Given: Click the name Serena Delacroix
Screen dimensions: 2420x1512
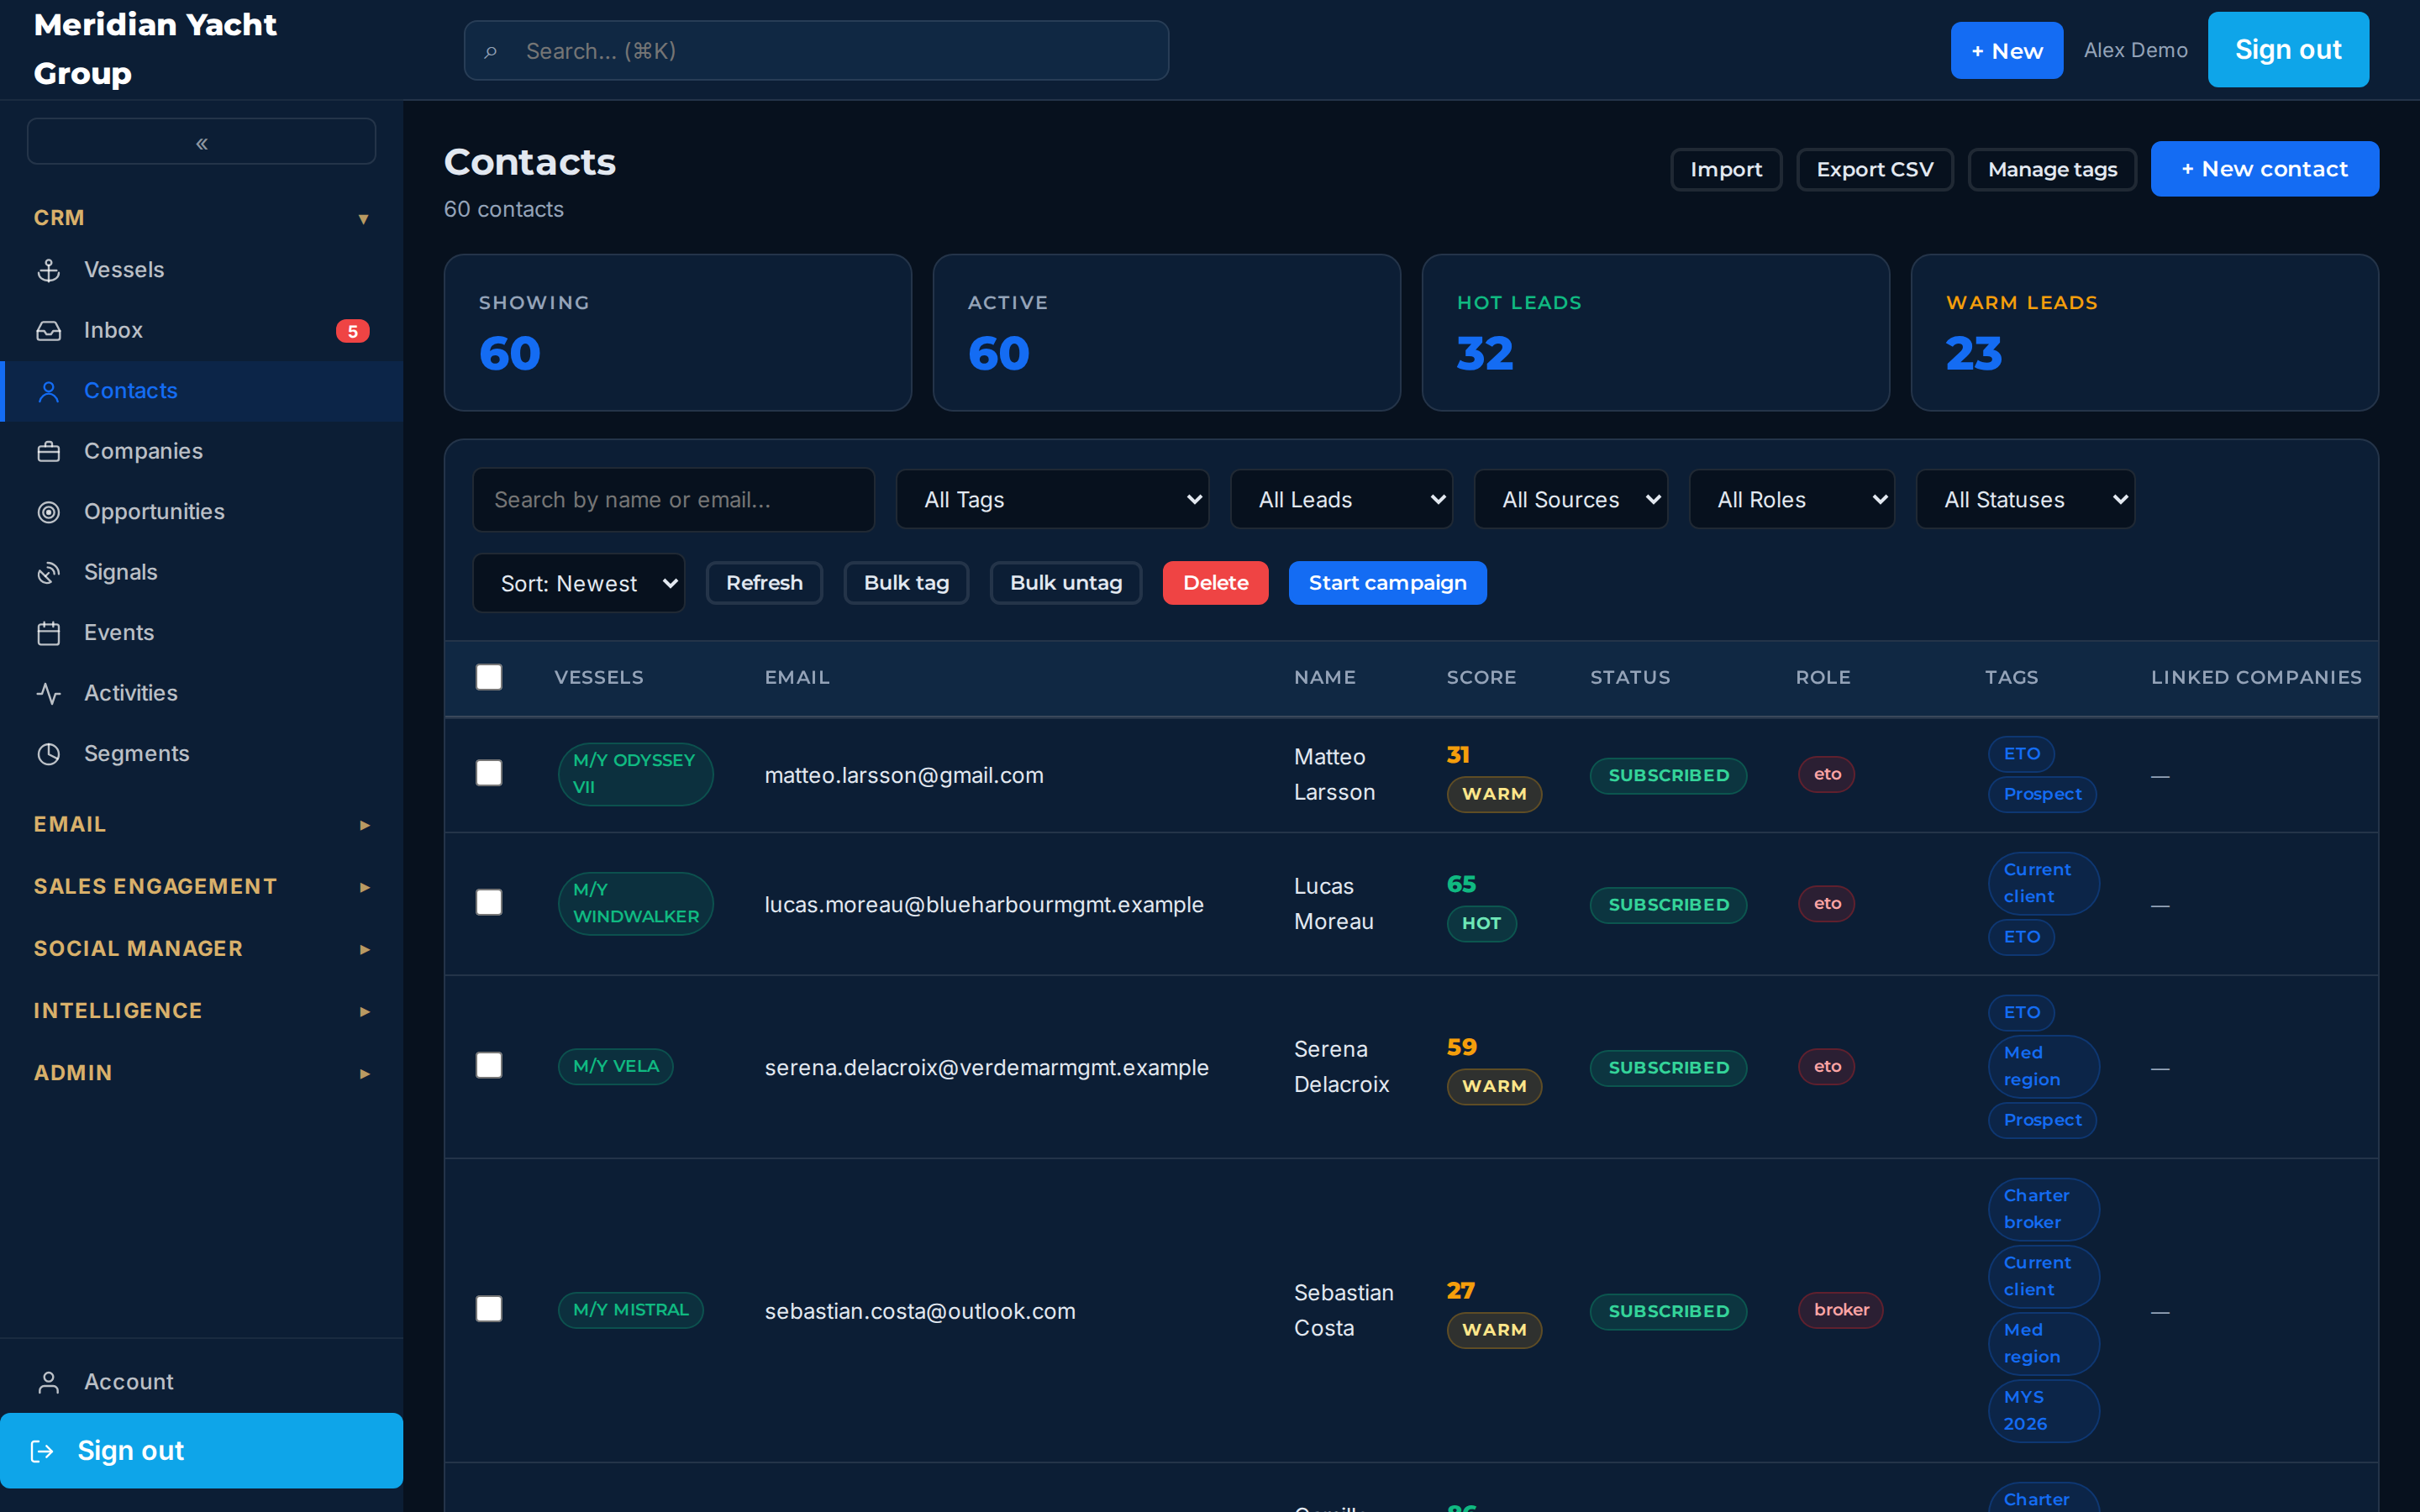Looking at the screenshot, I should click(x=1341, y=1066).
